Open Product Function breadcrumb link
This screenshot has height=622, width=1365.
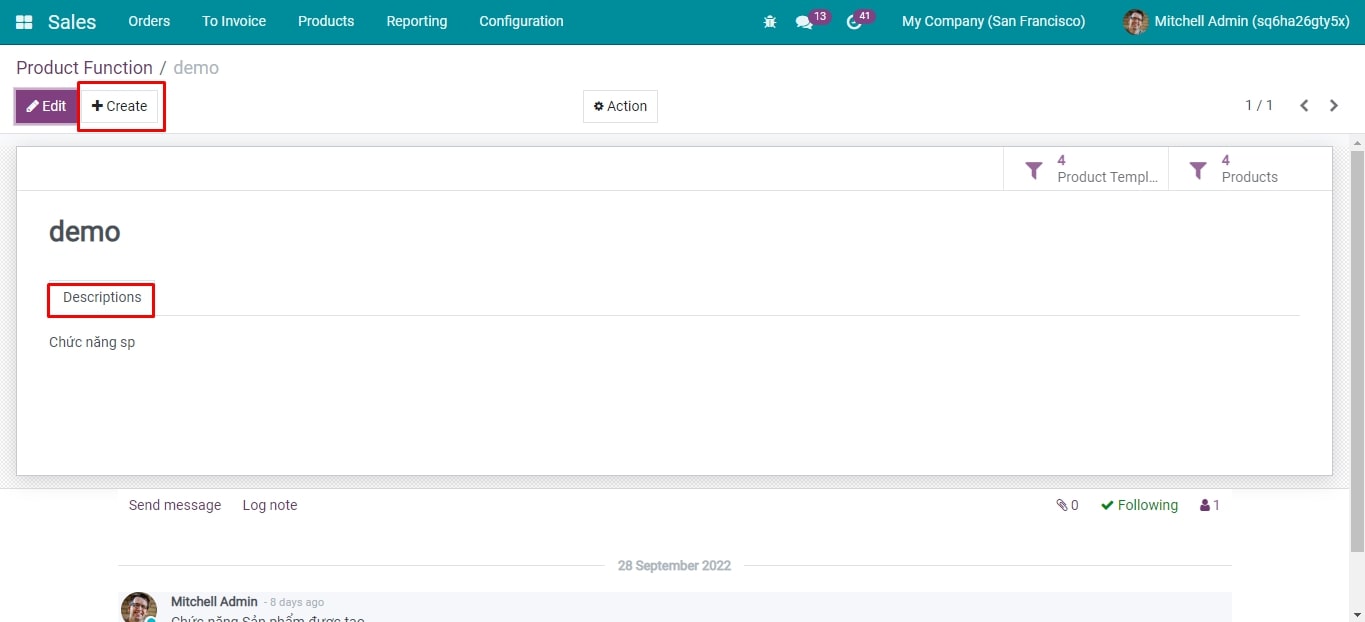tap(84, 68)
